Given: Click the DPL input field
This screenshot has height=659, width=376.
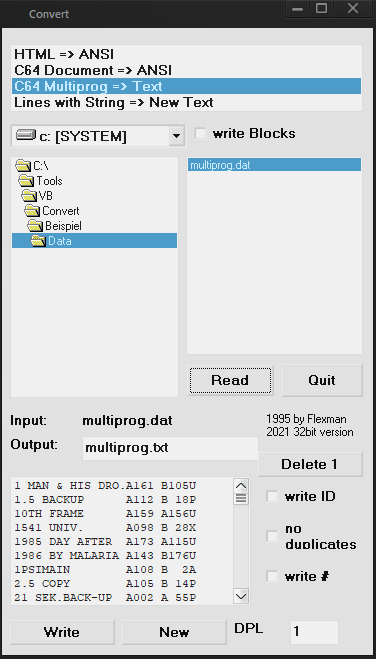Looking at the screenshot, I should click(x=314, y=632).
